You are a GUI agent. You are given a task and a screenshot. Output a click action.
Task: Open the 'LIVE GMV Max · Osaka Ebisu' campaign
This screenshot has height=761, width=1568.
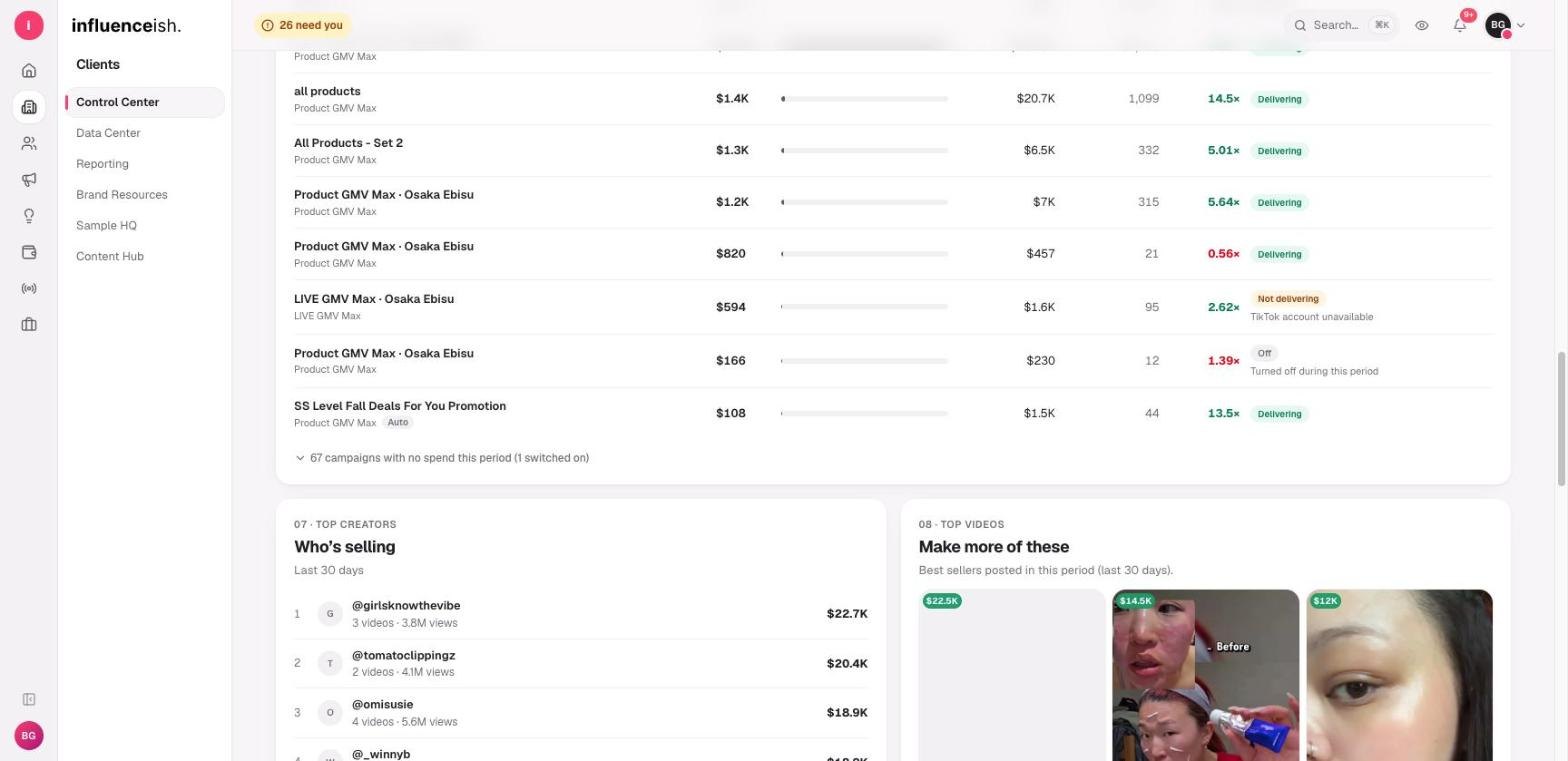pos(374,299)
